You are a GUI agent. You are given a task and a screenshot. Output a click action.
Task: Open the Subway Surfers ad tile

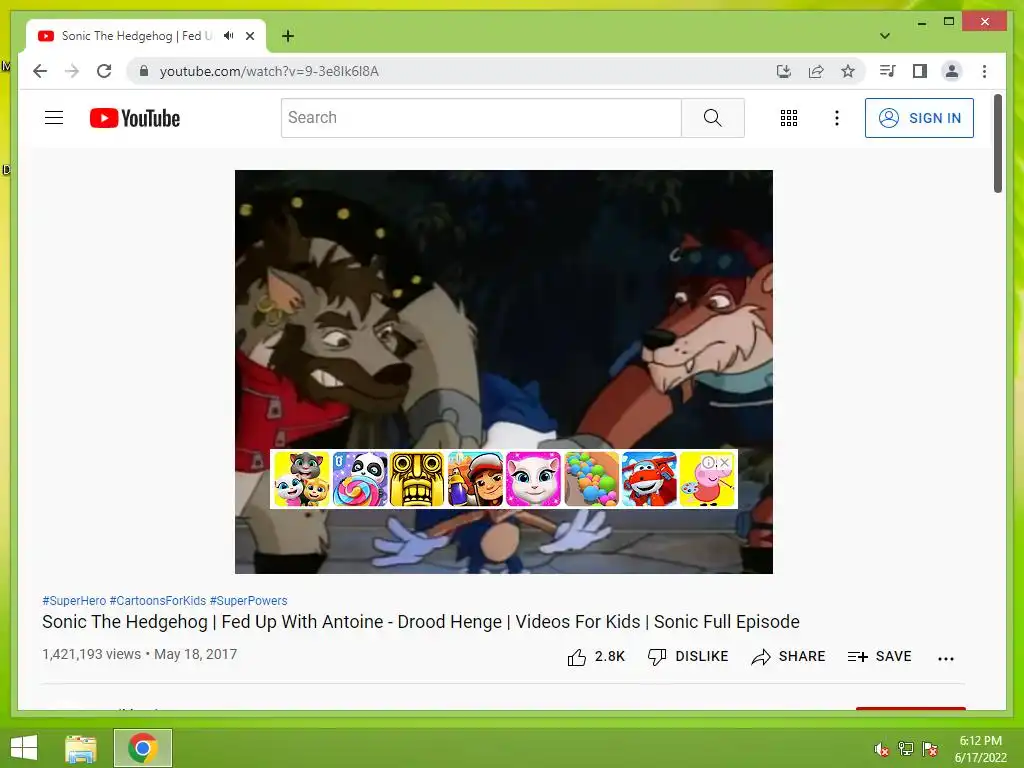click(x=475, y=479)
